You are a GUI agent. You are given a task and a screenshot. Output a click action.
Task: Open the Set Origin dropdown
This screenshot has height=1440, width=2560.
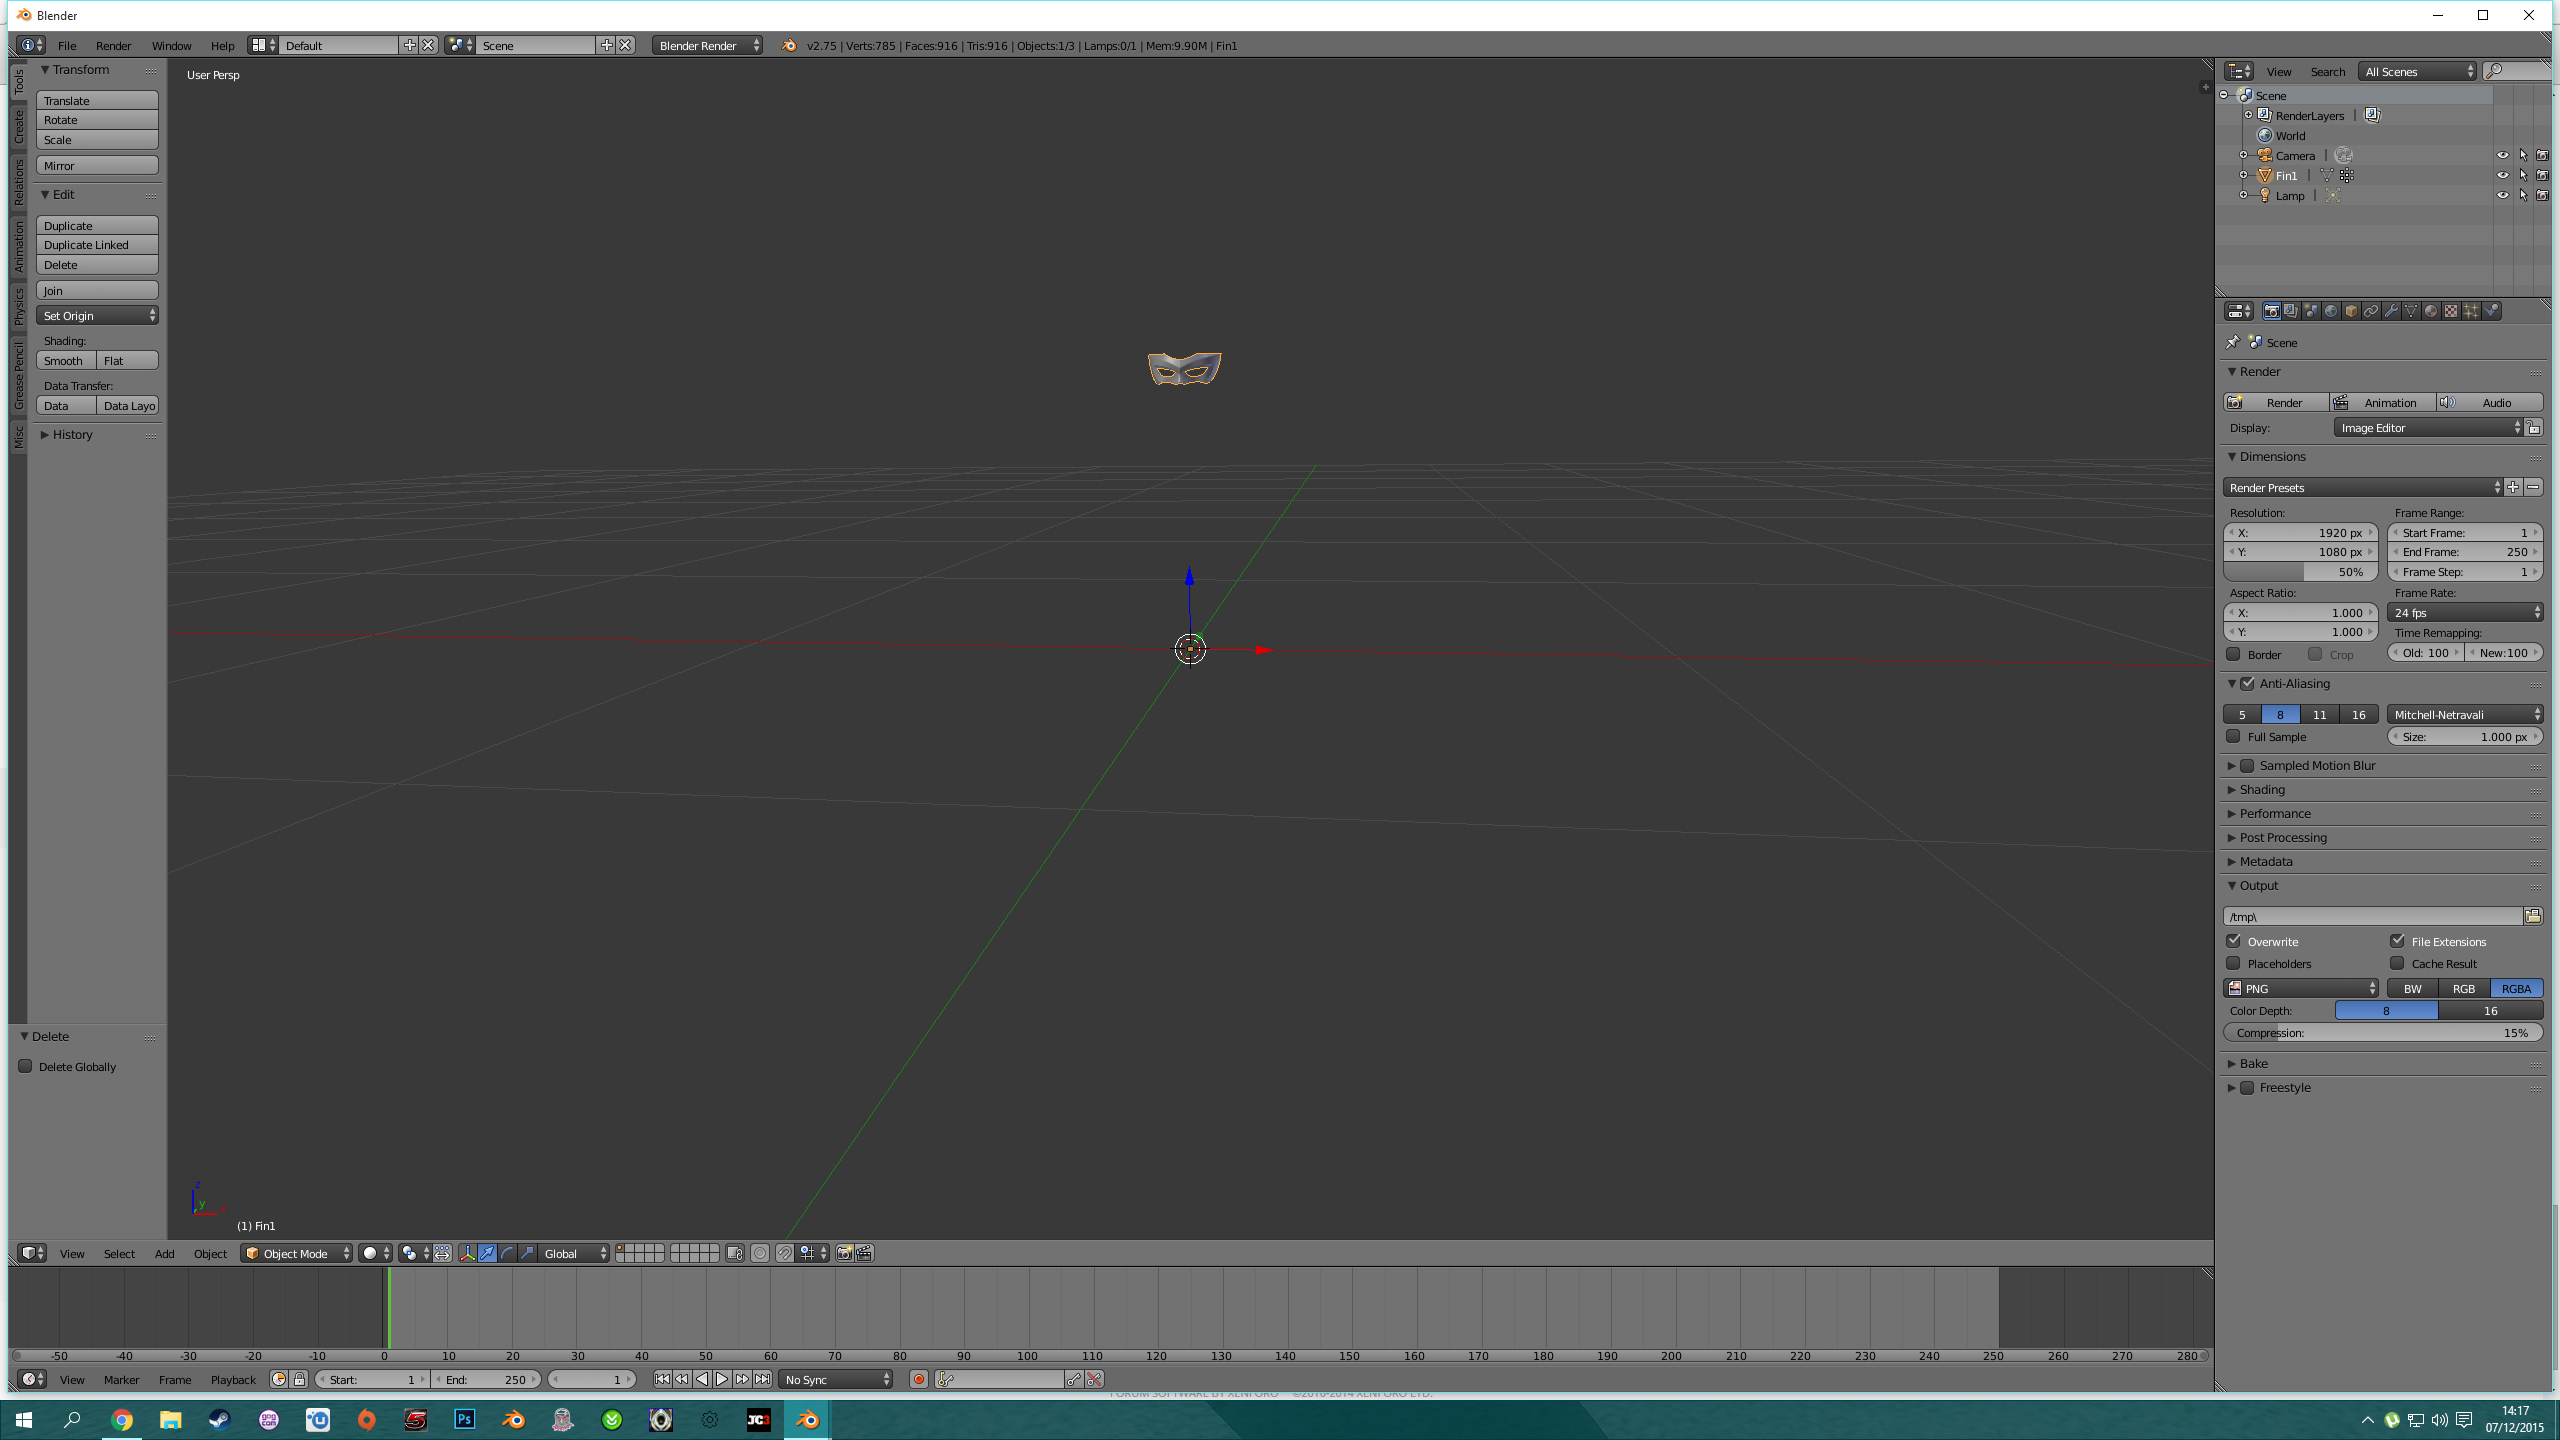[x=97, y=316]
